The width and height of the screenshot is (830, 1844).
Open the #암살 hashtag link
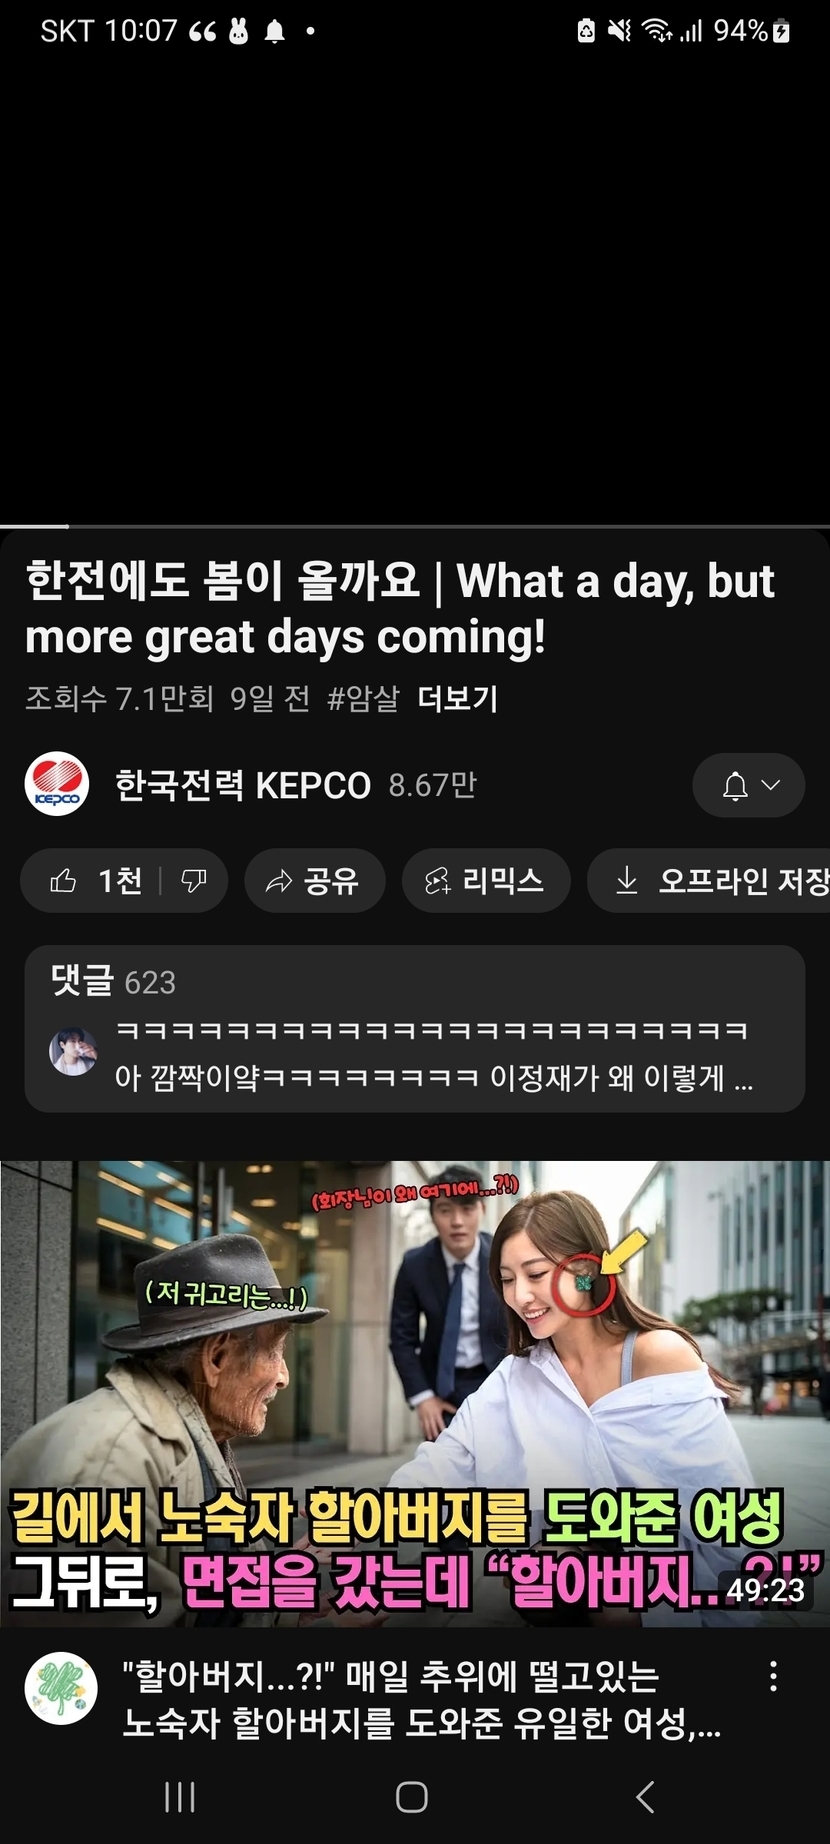pyautogui.click(x=363, y=698)
